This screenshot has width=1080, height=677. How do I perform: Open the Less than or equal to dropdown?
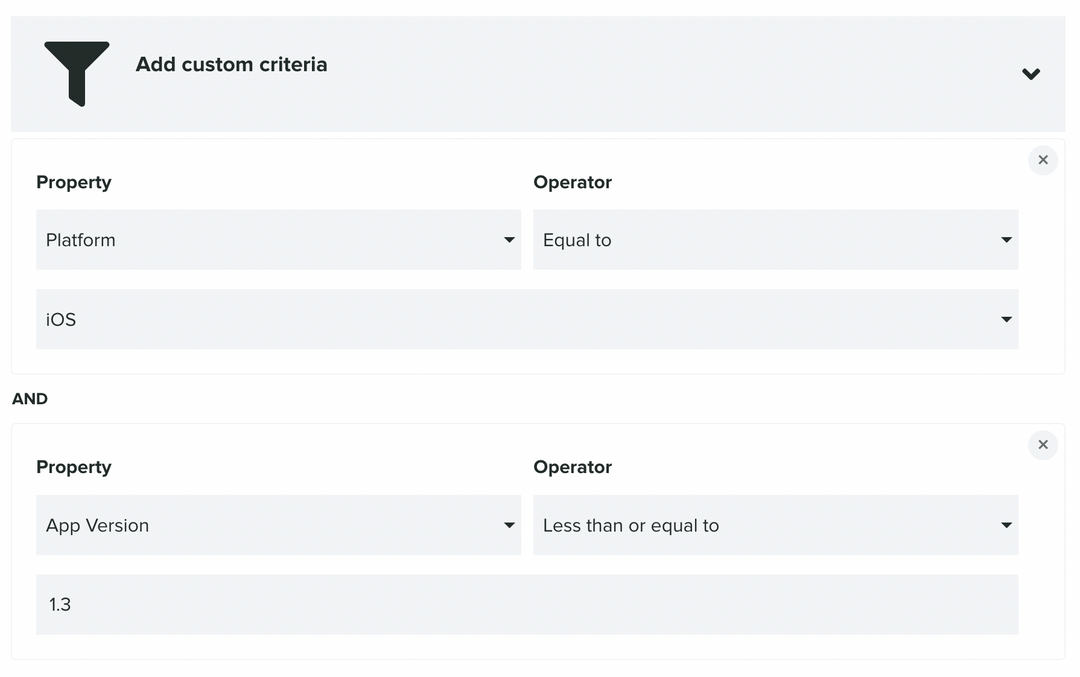pos(775,525)
